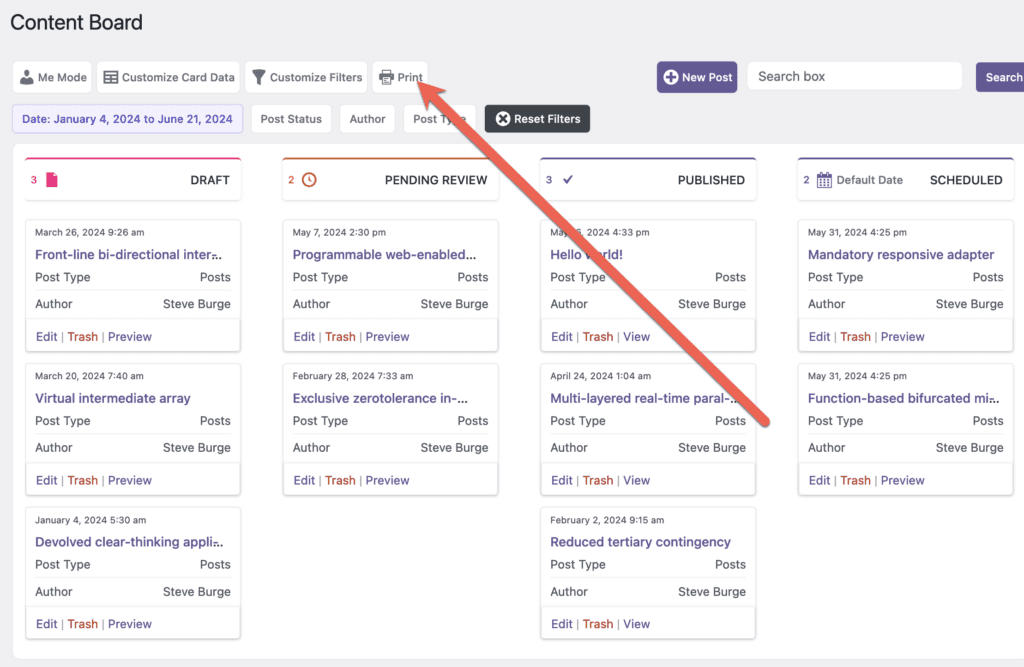Open the Post Status filter dropdown
Viewport: 1024px width, 667px height.
click(x=291, y=118)
